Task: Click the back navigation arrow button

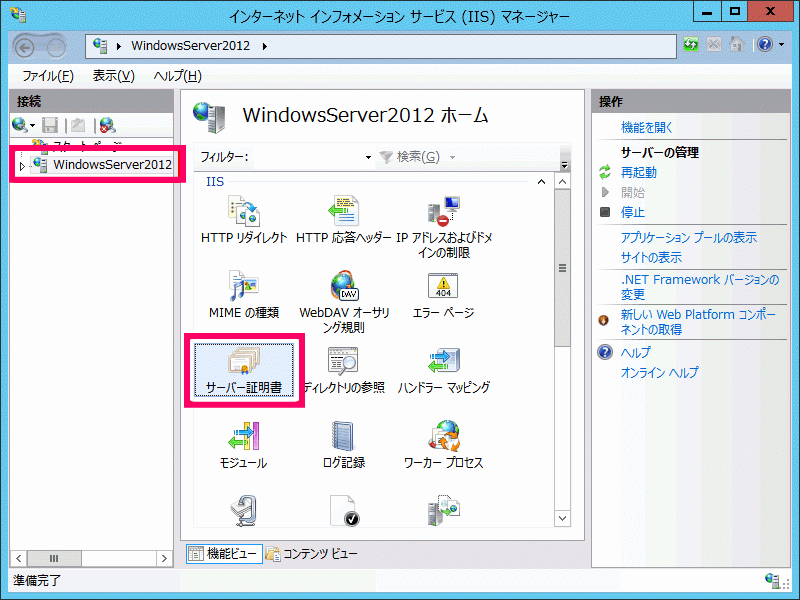Action: tap(24, 47)
